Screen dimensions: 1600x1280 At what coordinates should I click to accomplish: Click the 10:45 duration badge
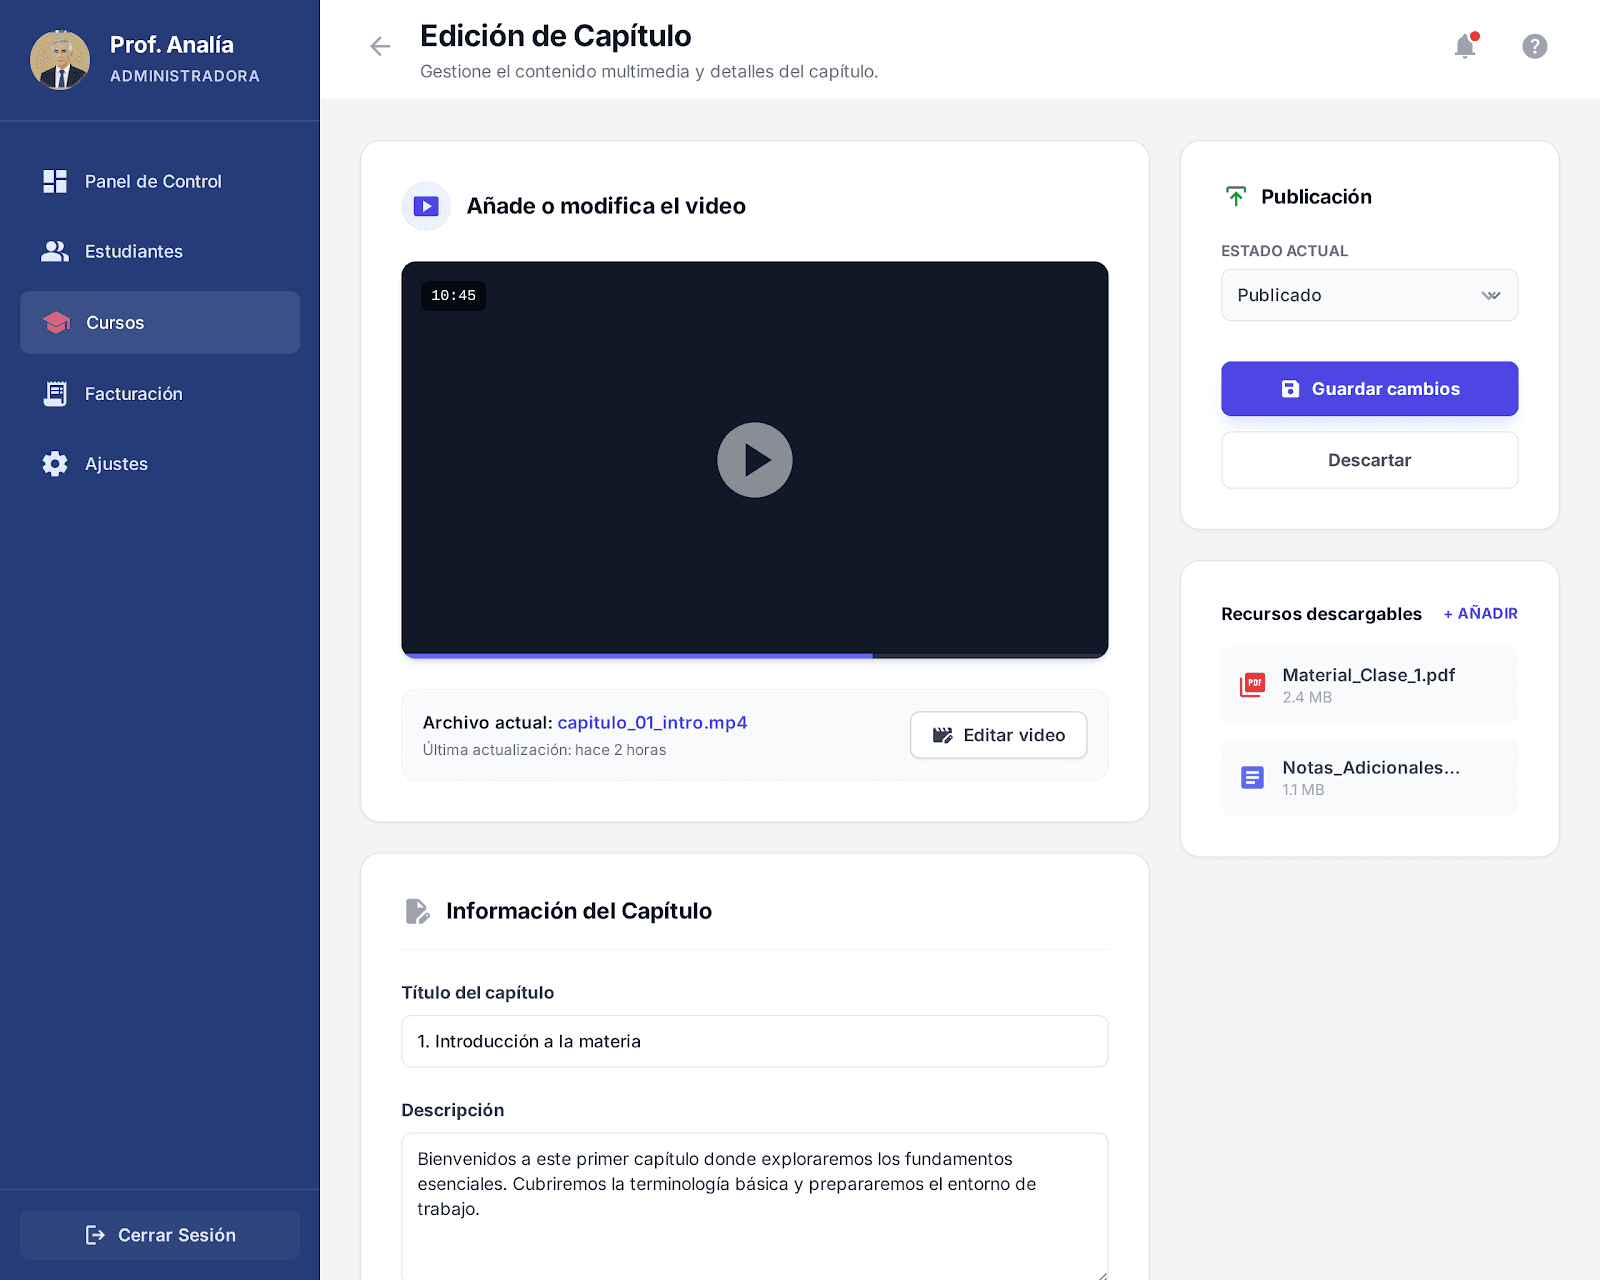click(x=453, y=296)
